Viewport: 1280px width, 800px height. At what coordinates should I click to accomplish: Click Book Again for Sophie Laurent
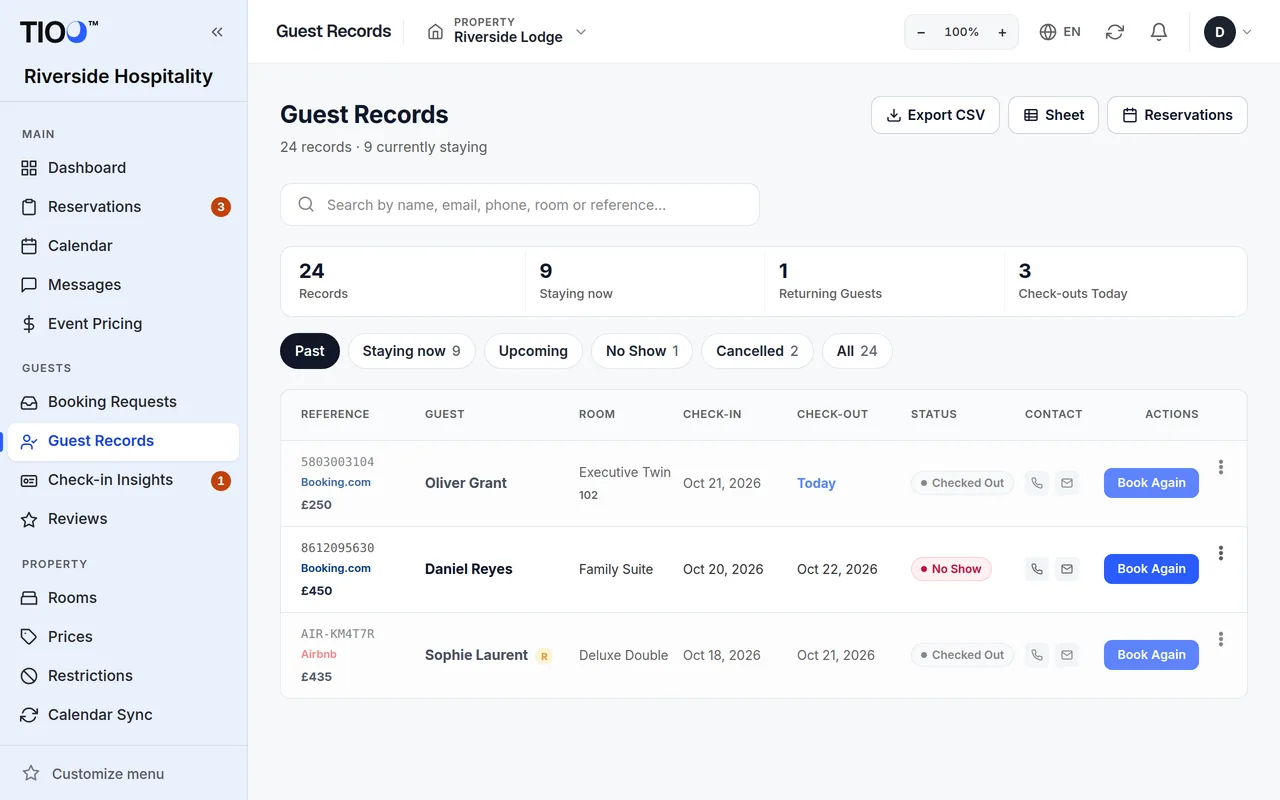point(1151,655)
